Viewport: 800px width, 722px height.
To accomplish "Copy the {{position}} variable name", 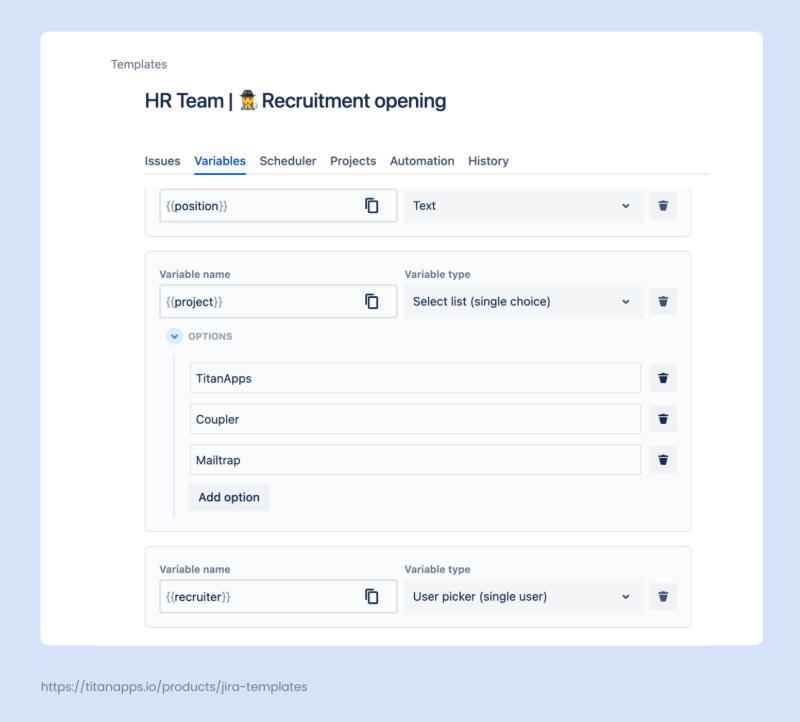I will pos(372,206).
